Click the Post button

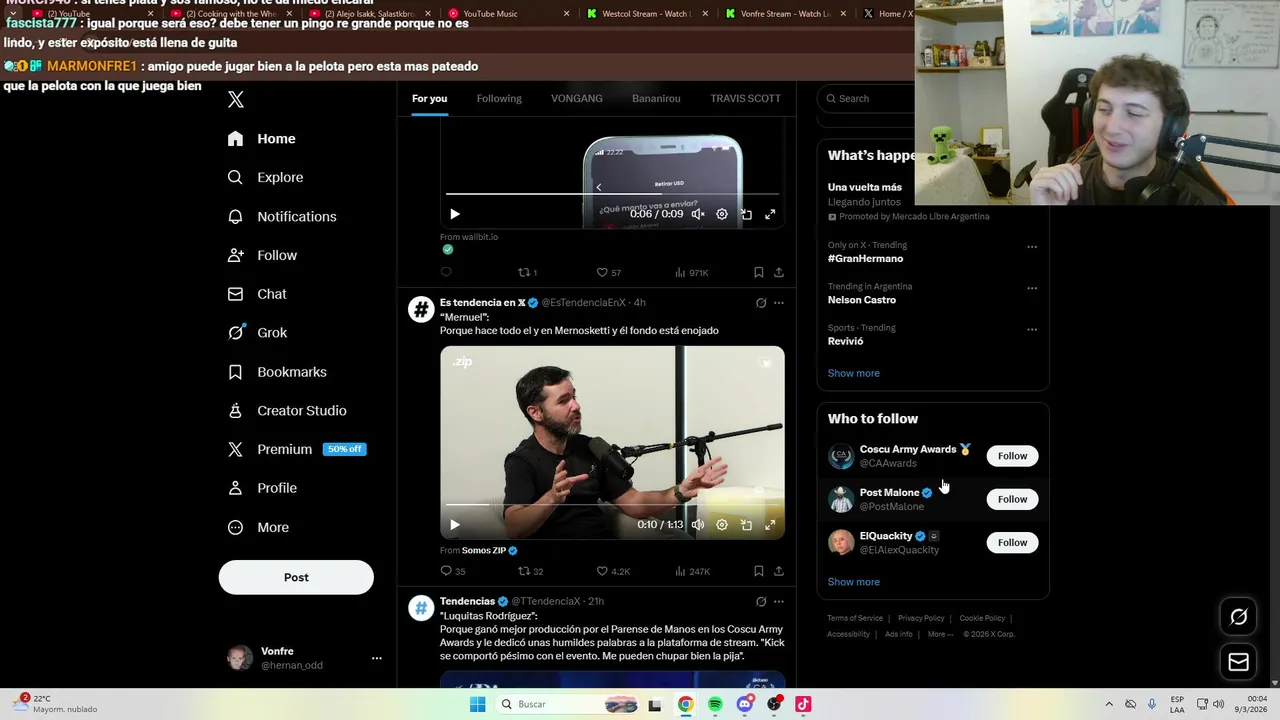pos(296,577)
